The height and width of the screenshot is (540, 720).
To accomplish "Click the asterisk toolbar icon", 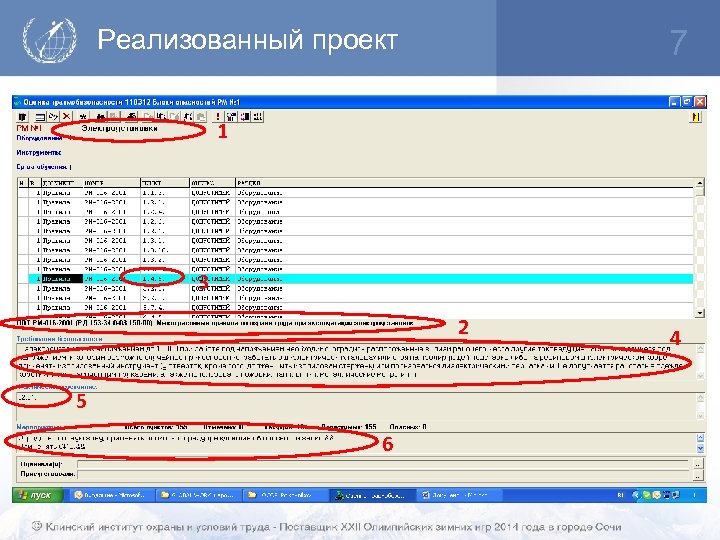I will click(83, 117).
